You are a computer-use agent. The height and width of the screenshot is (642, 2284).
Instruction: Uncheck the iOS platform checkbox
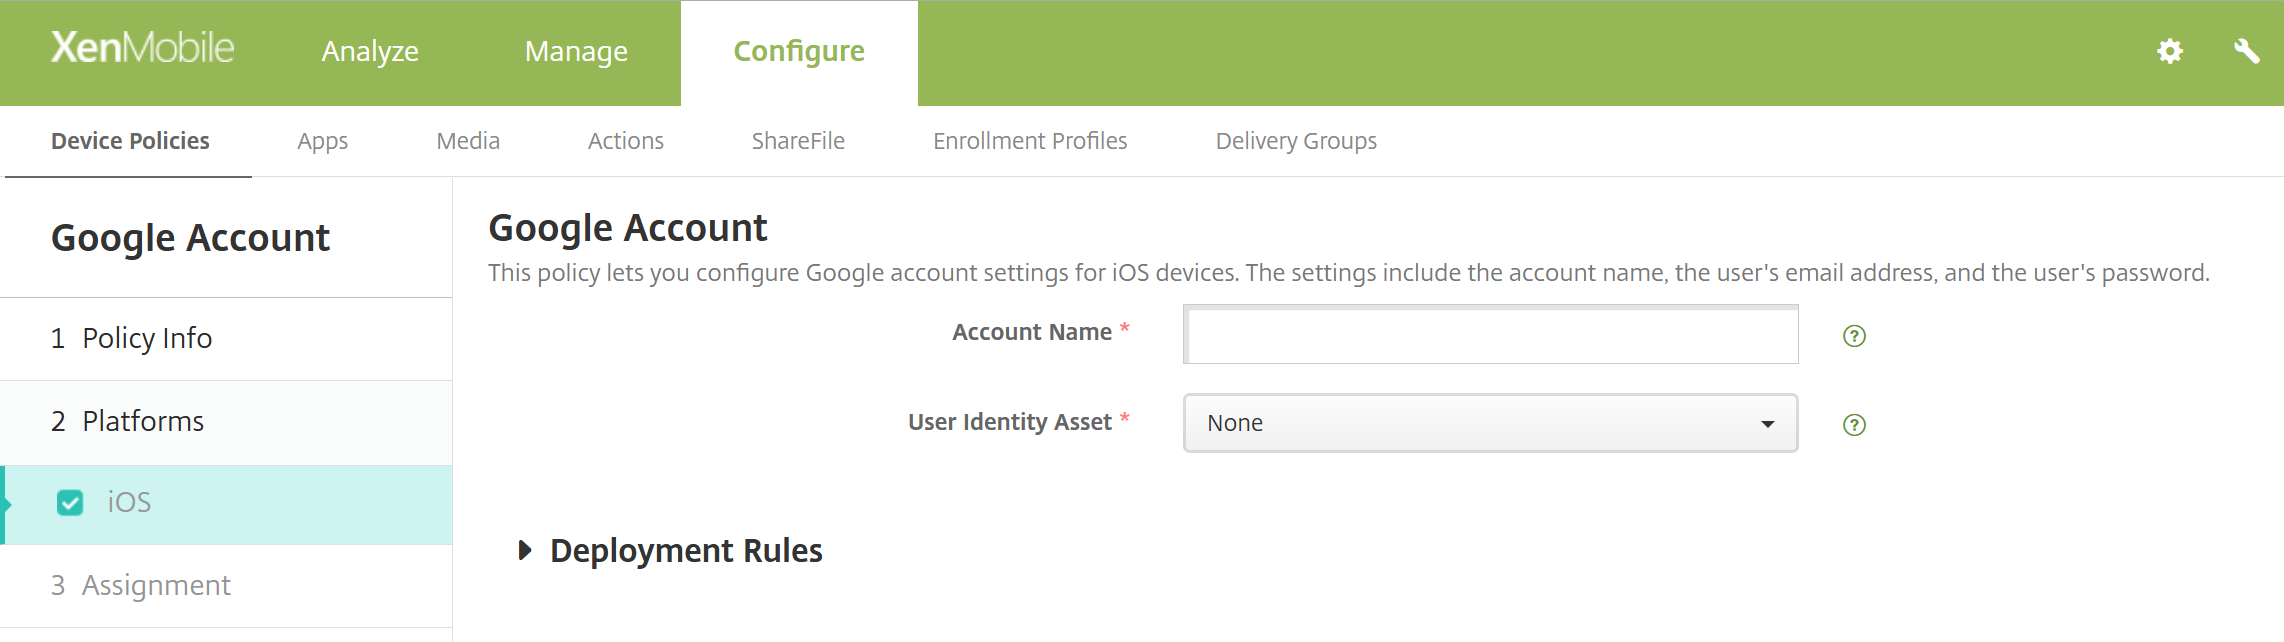70,502
